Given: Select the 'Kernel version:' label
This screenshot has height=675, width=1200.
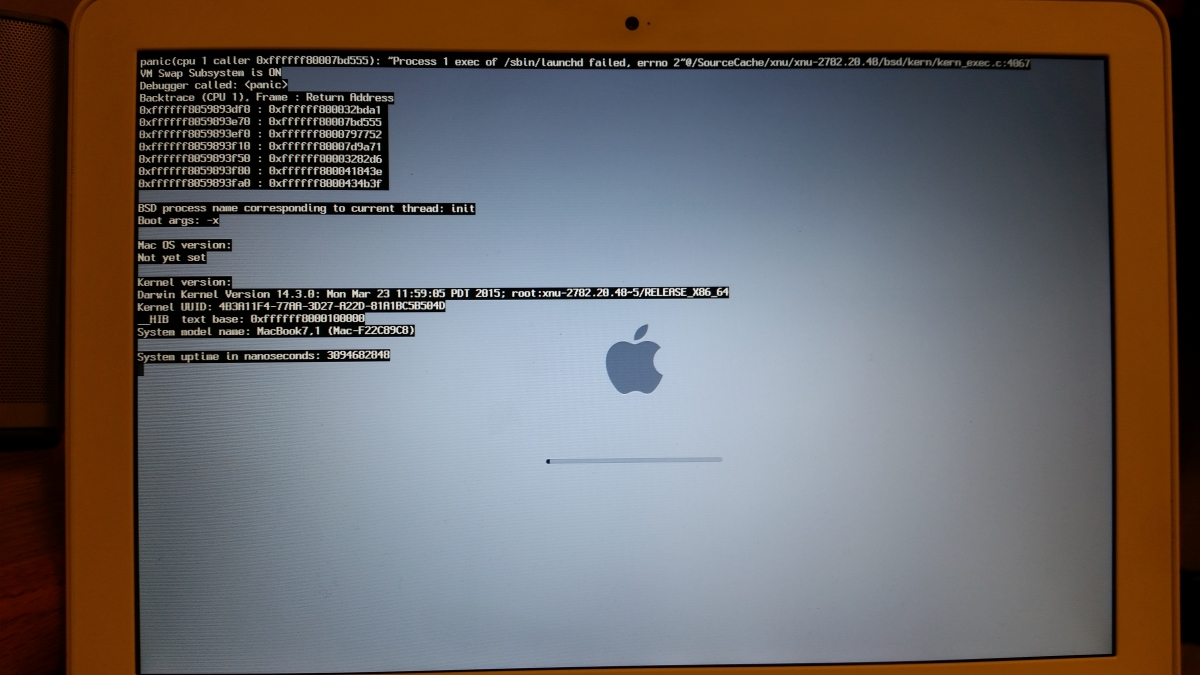Looking at the screenshot, I should 185,282.
